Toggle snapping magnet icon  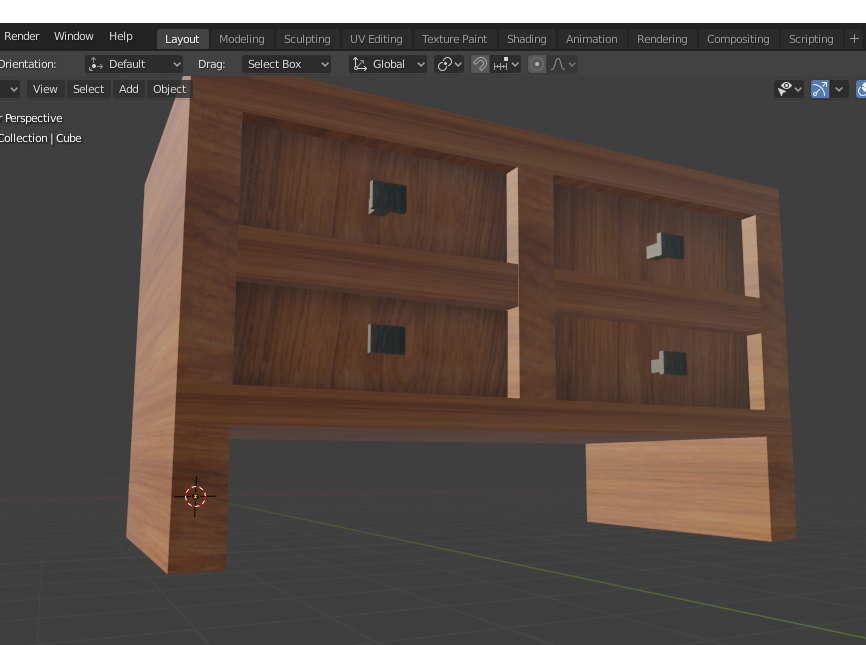(x=480, y=64)
